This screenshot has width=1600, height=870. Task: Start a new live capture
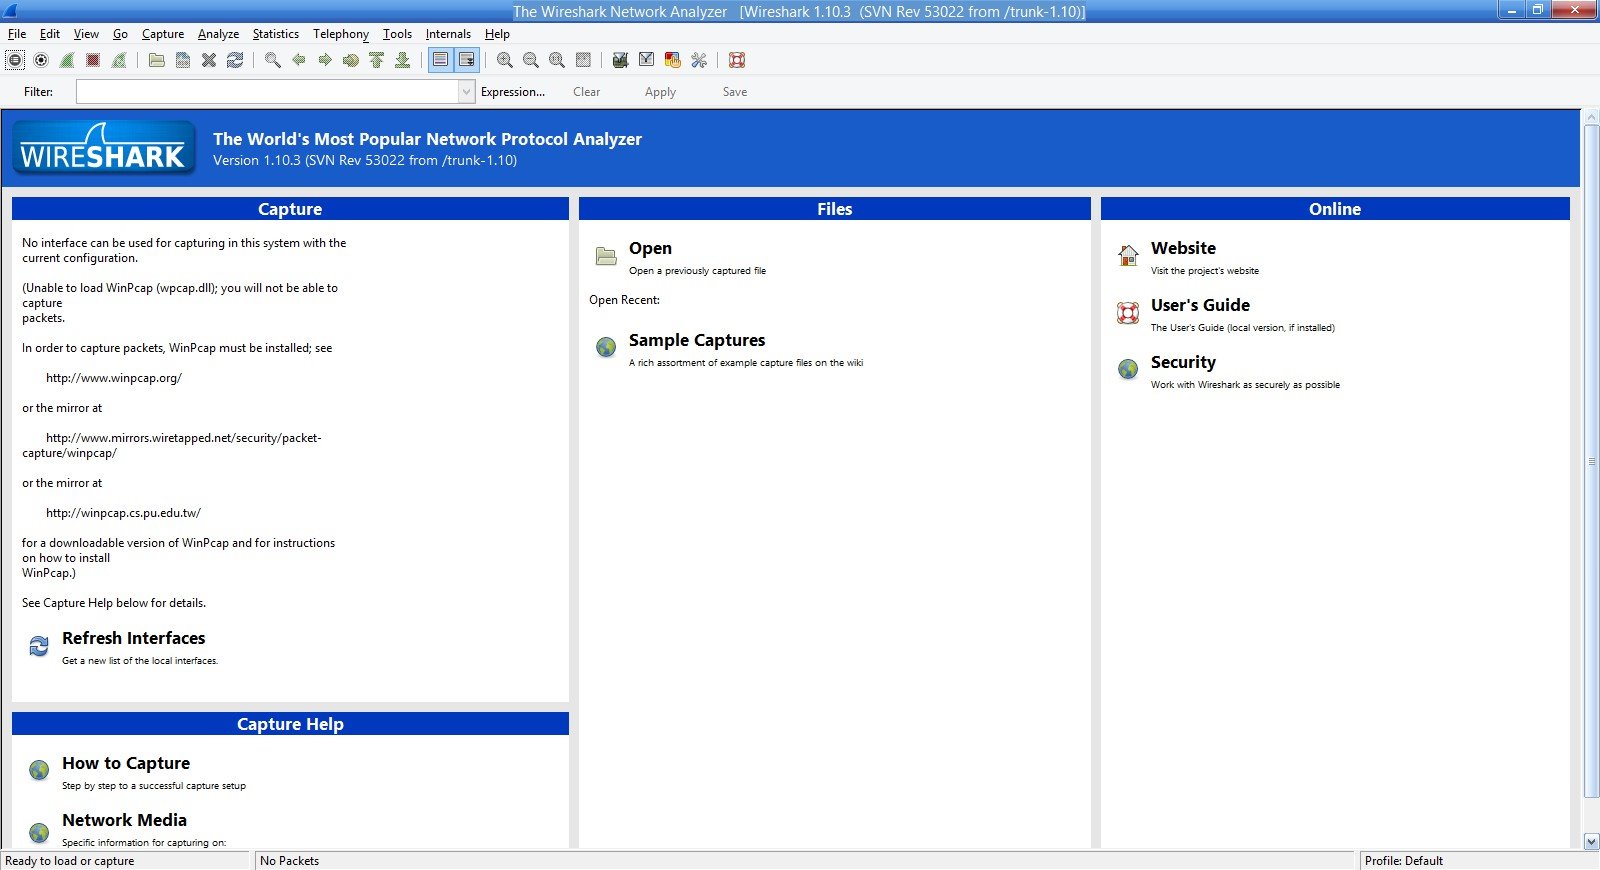click(x=67, y=60)
